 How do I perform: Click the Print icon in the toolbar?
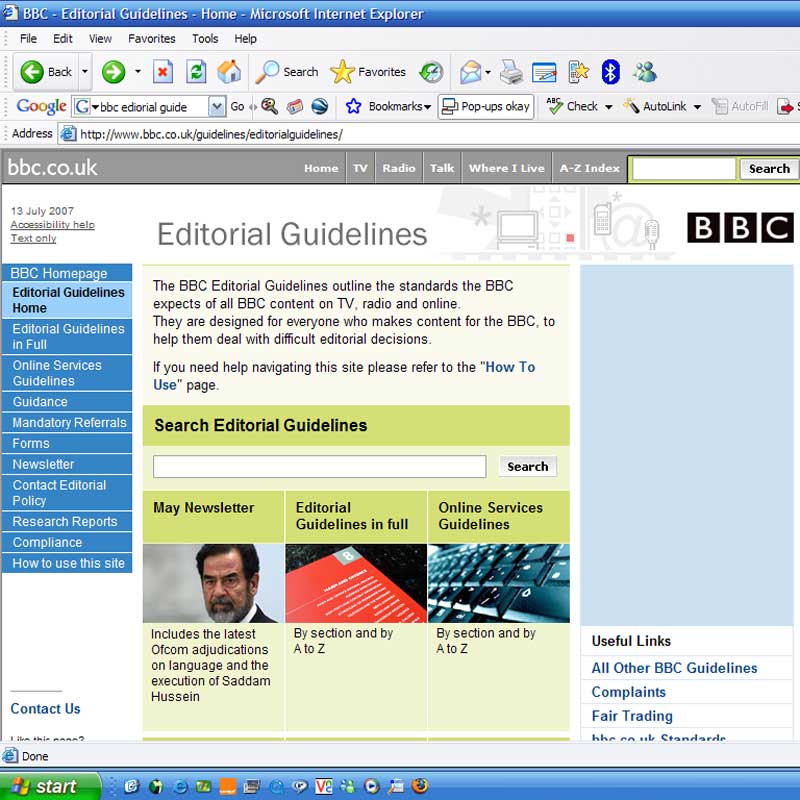coord(509,72)
